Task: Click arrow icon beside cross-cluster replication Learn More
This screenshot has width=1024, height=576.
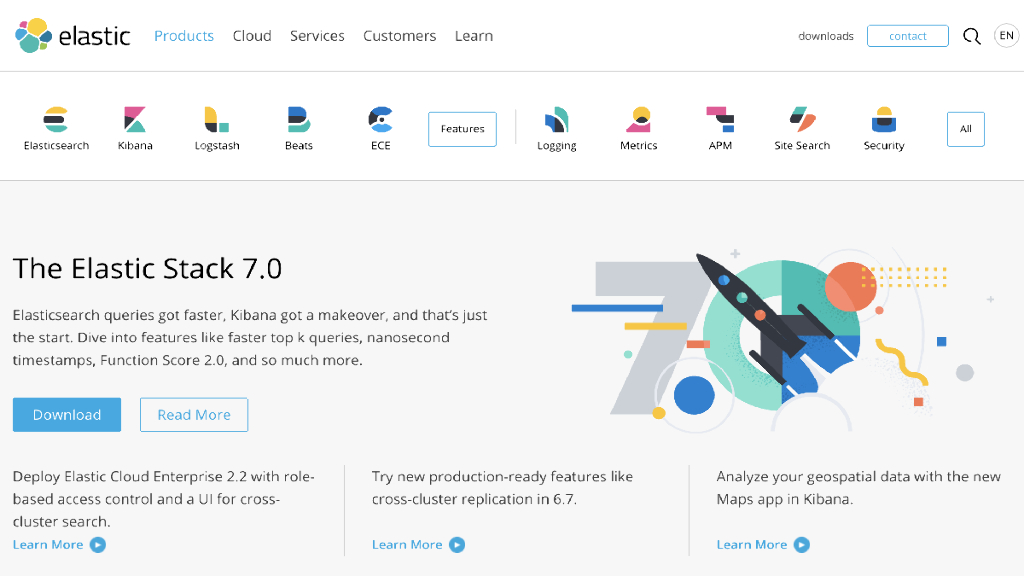Action: click(x=457, y=545)
